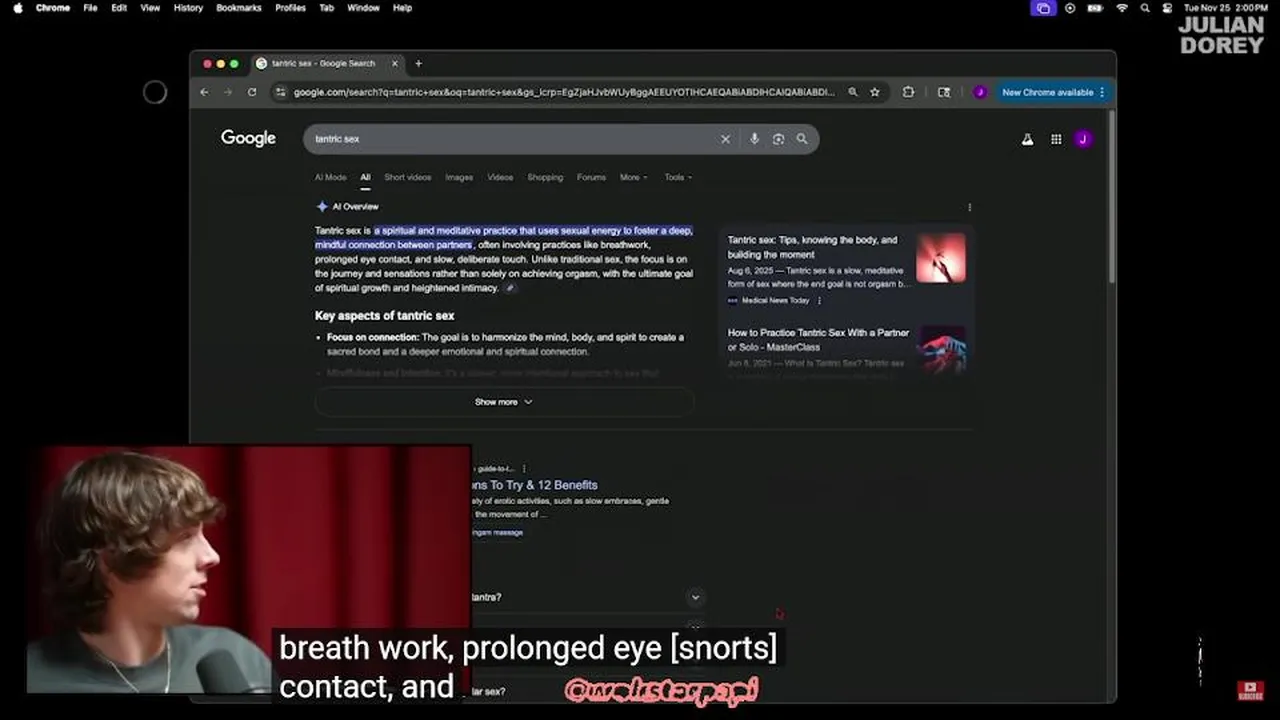Open a new tab with the plus button

click(418, 63)
